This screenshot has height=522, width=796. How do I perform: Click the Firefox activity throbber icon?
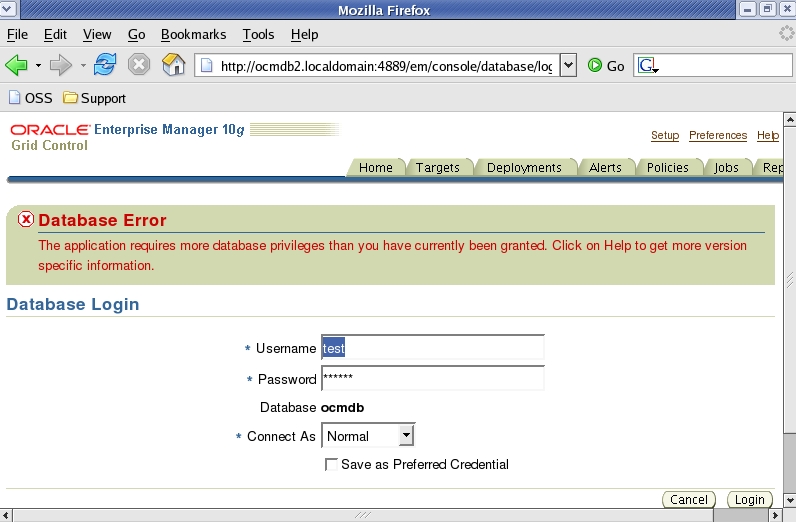(x=786, y=34)
